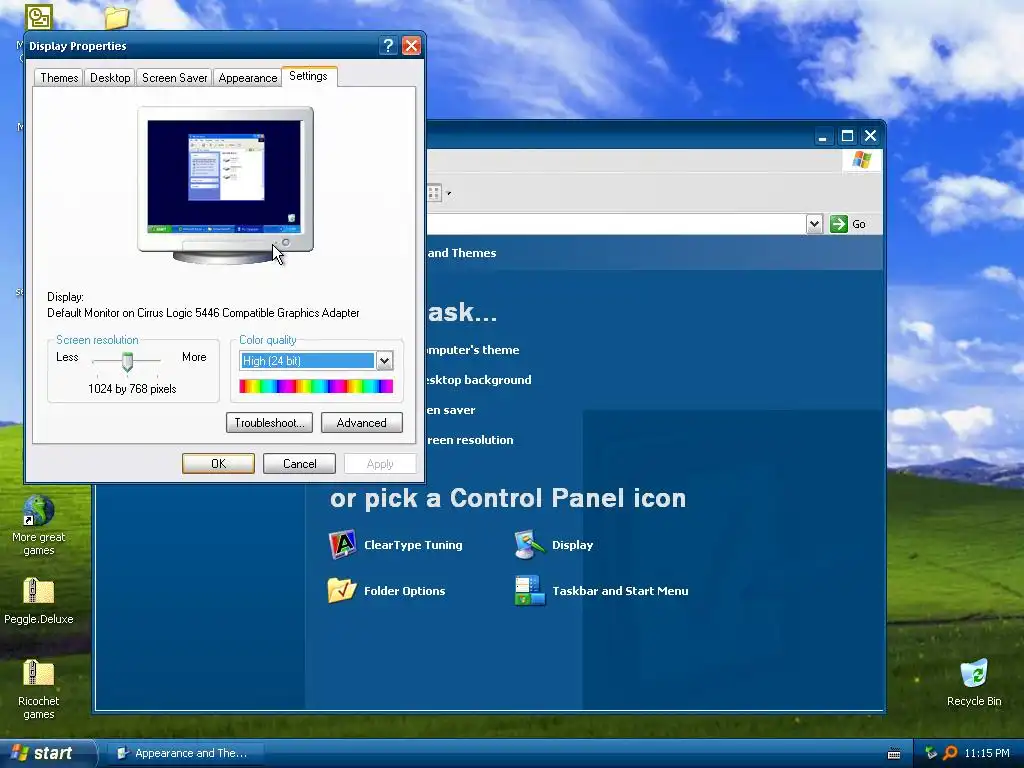This screenshot has height=768, width=1024.
Task: Confirm with the OK button
Action: pyautogui.click(x=218, y=464)
